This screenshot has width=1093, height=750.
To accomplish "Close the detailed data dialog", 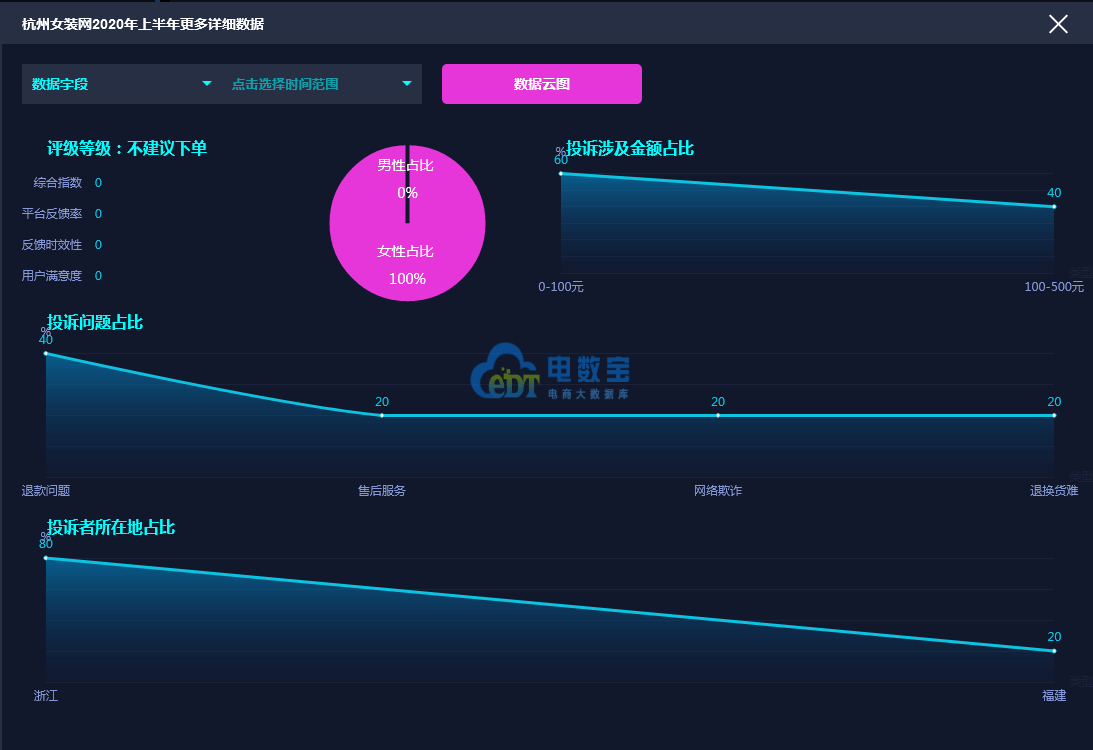I will click(x=1058, y=24).
